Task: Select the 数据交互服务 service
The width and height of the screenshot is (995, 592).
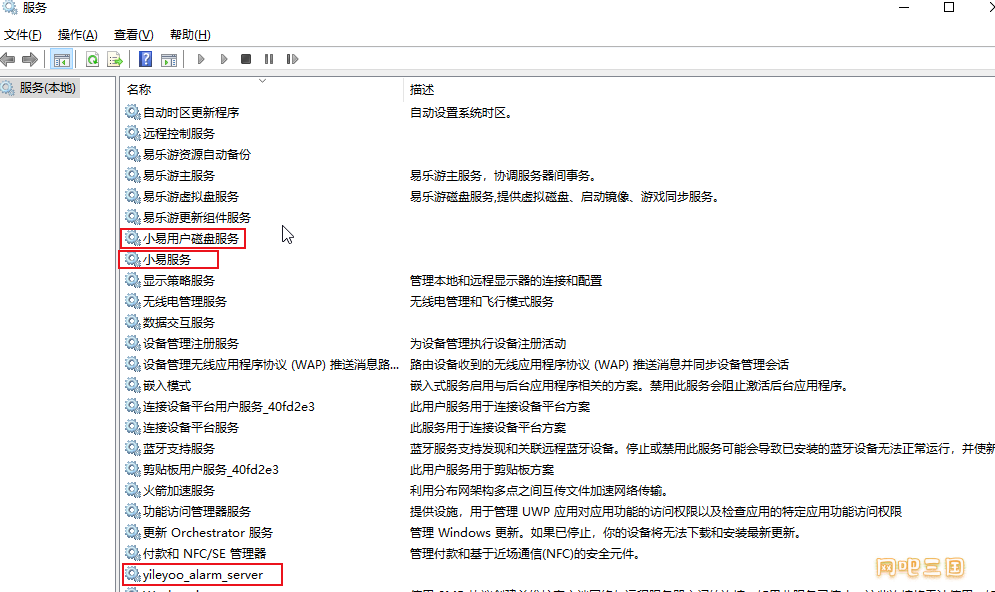Action: pos(179,322)
